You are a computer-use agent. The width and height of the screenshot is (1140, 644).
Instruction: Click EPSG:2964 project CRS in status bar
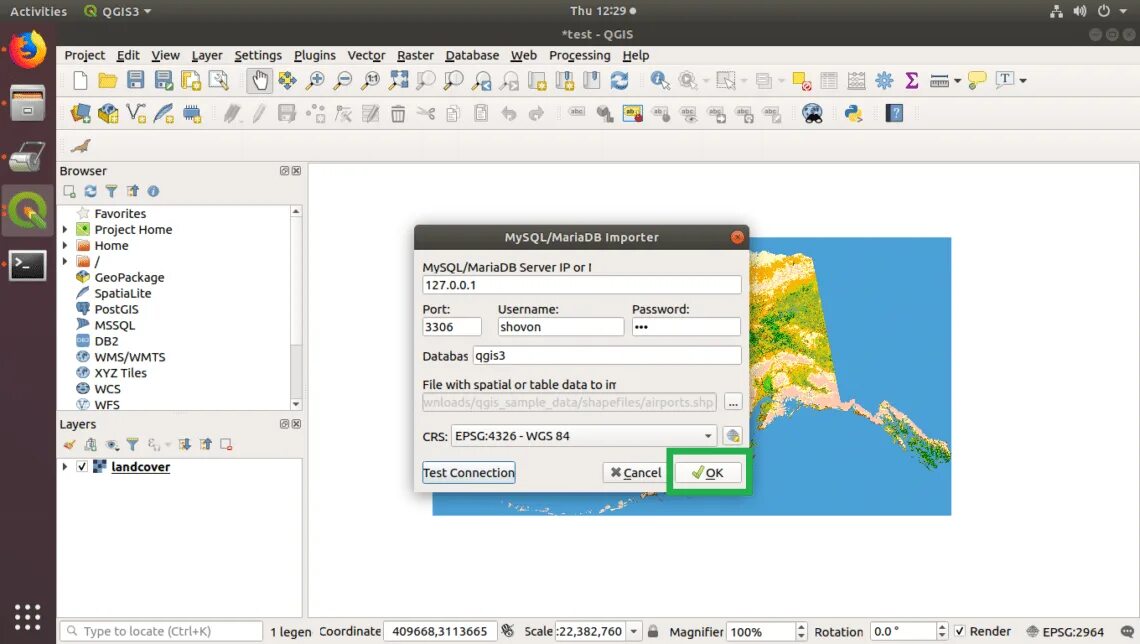[1065, 631]
